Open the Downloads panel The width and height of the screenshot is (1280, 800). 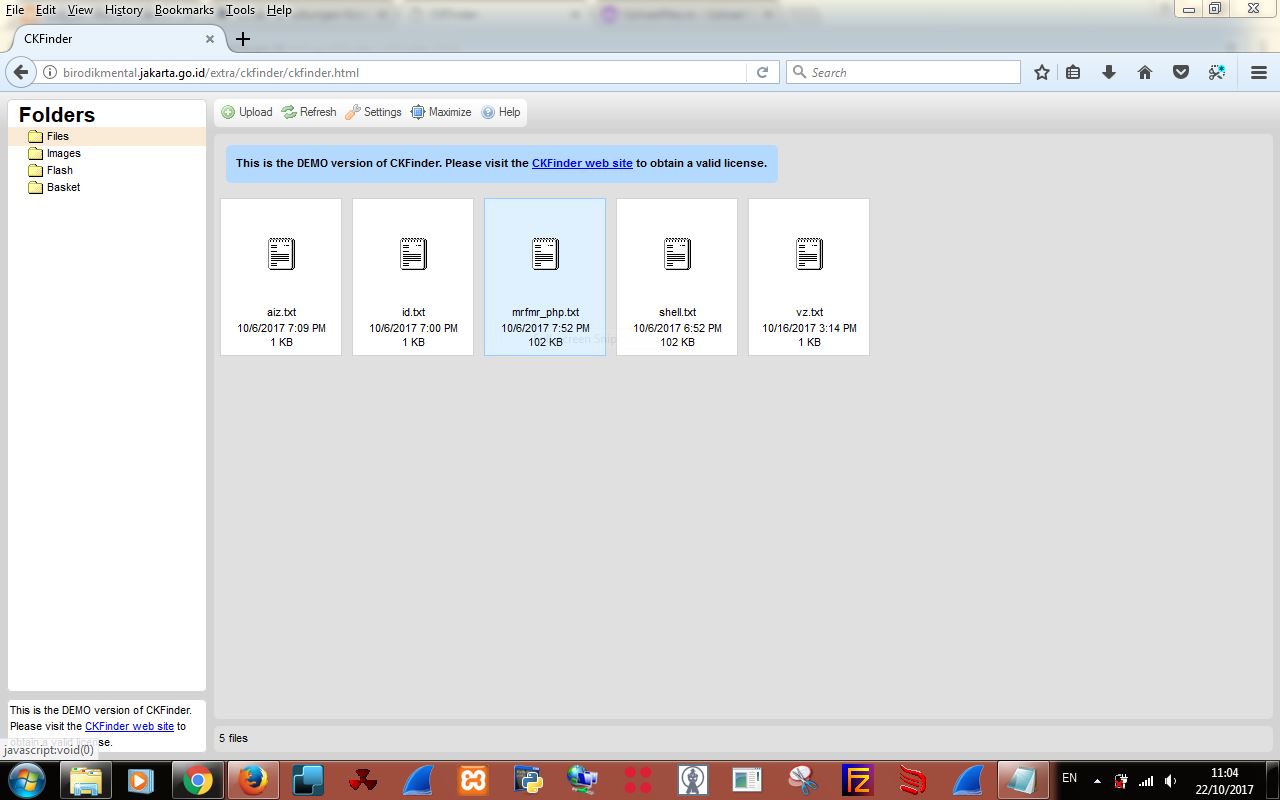tap(1109, 72)
